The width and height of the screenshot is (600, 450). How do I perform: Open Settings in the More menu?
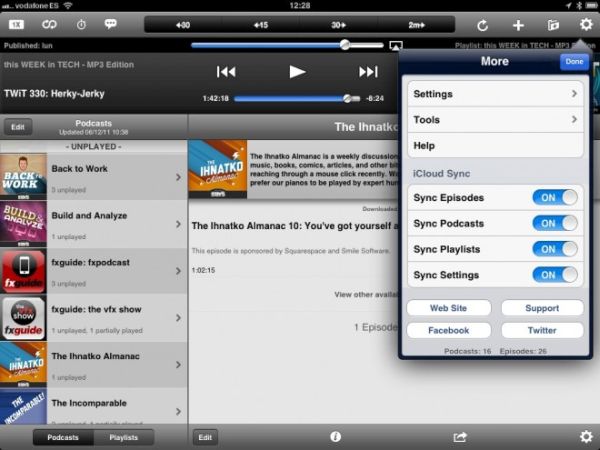[496, 94]
